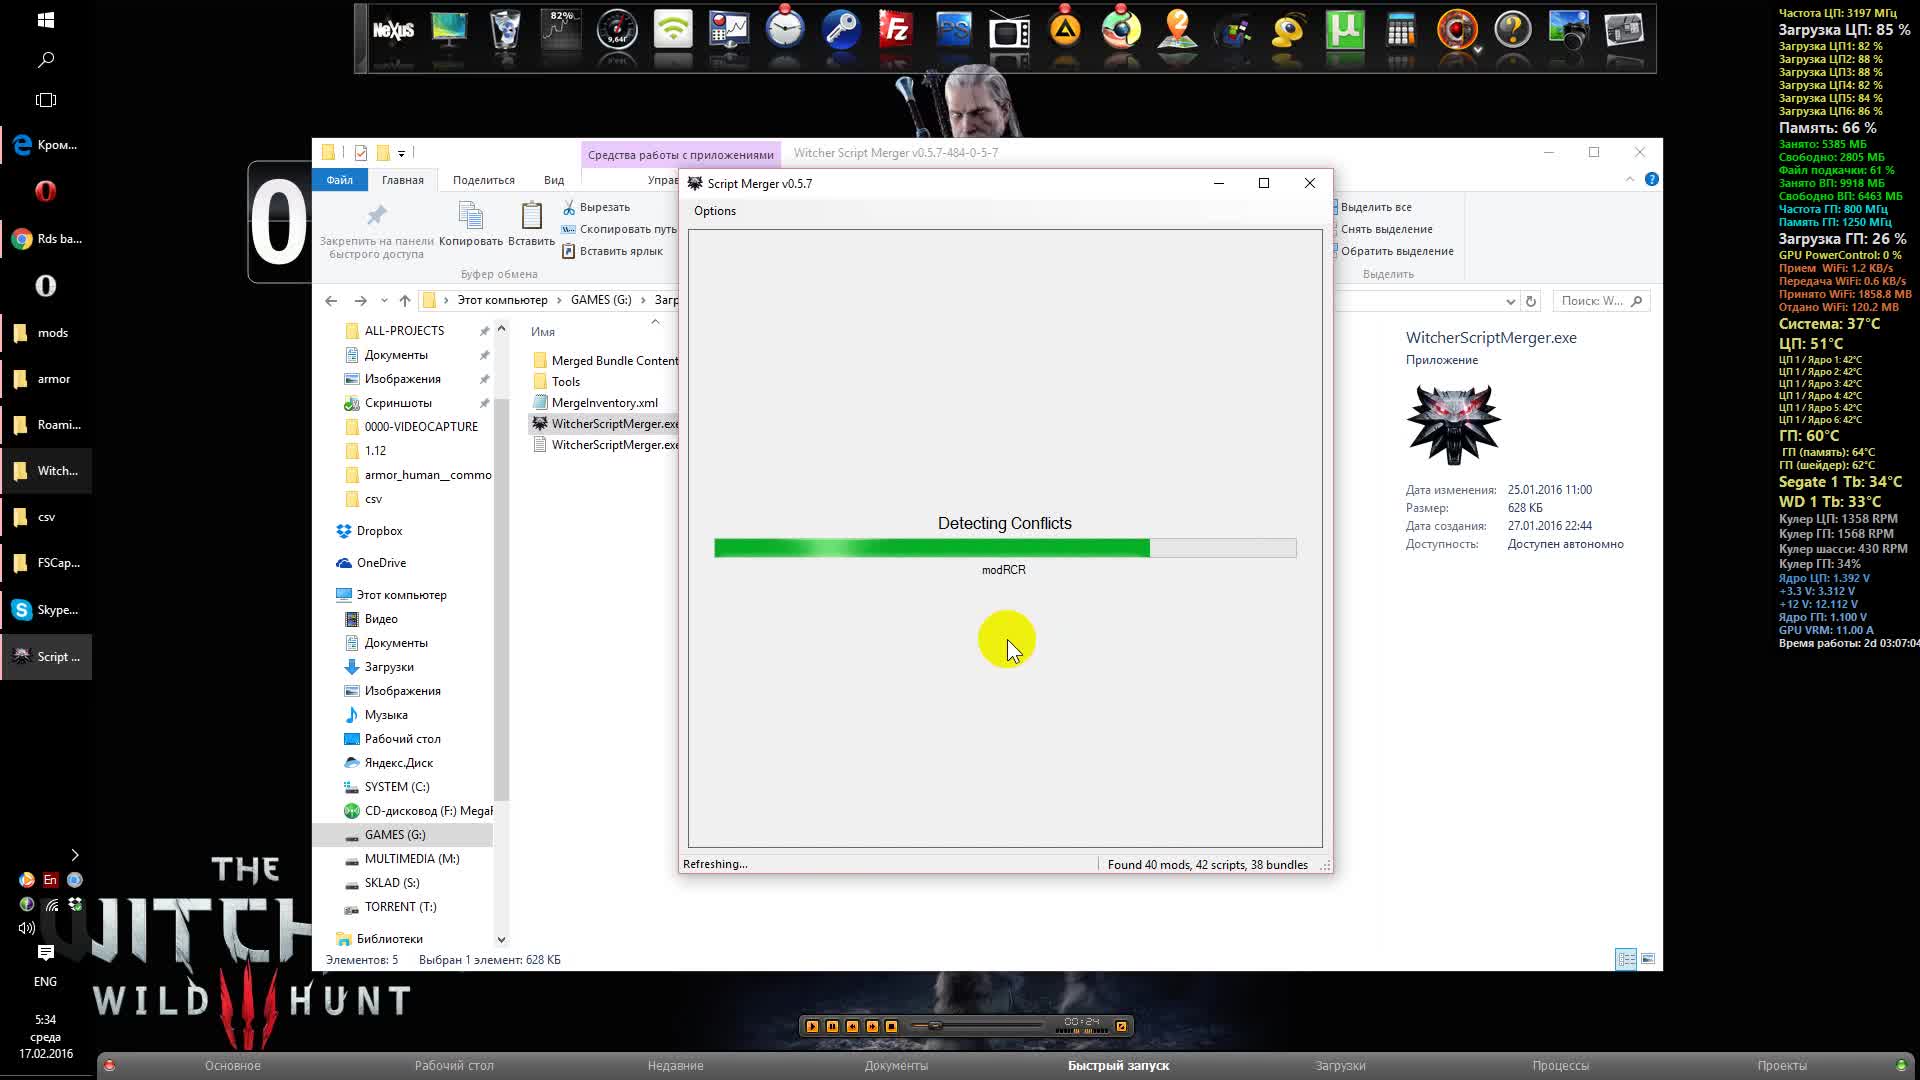Launch uTorrent from the dock bar
The width and height of the screenshot is (1920, 1080).
click(1345, 30)
